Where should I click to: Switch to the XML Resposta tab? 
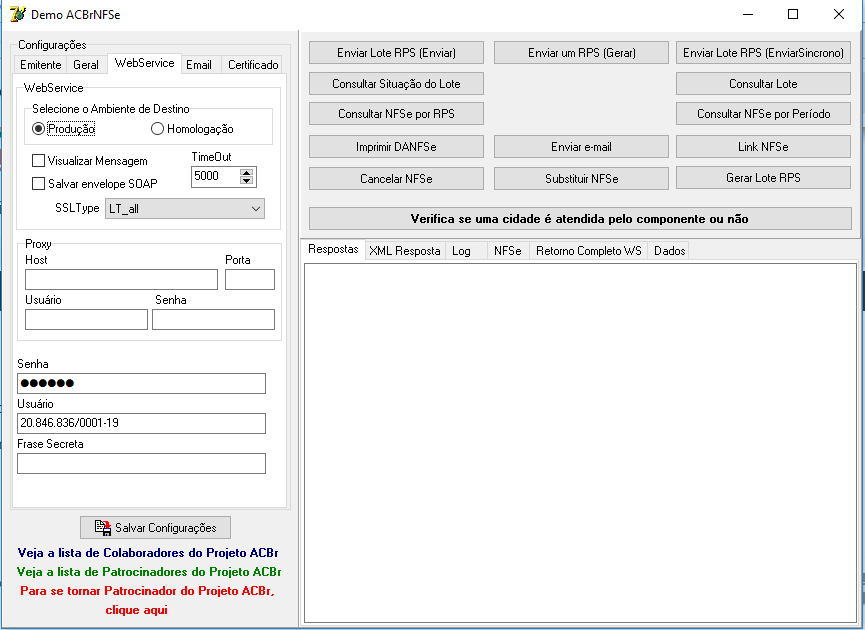tap(405, 251)
